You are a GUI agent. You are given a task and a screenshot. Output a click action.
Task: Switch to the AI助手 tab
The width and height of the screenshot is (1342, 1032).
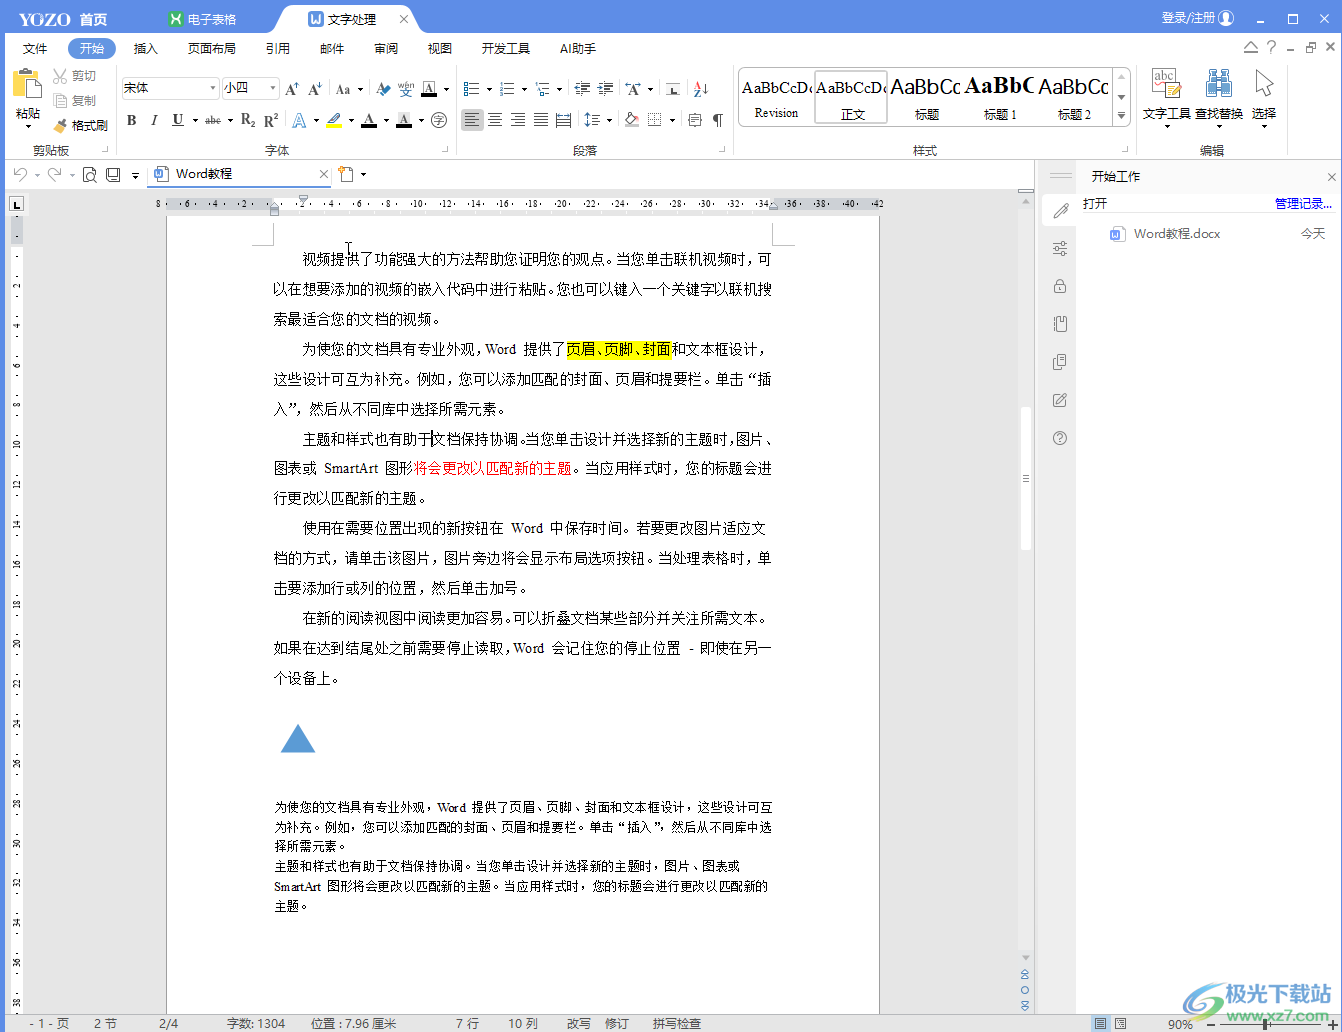coord(578,48)
